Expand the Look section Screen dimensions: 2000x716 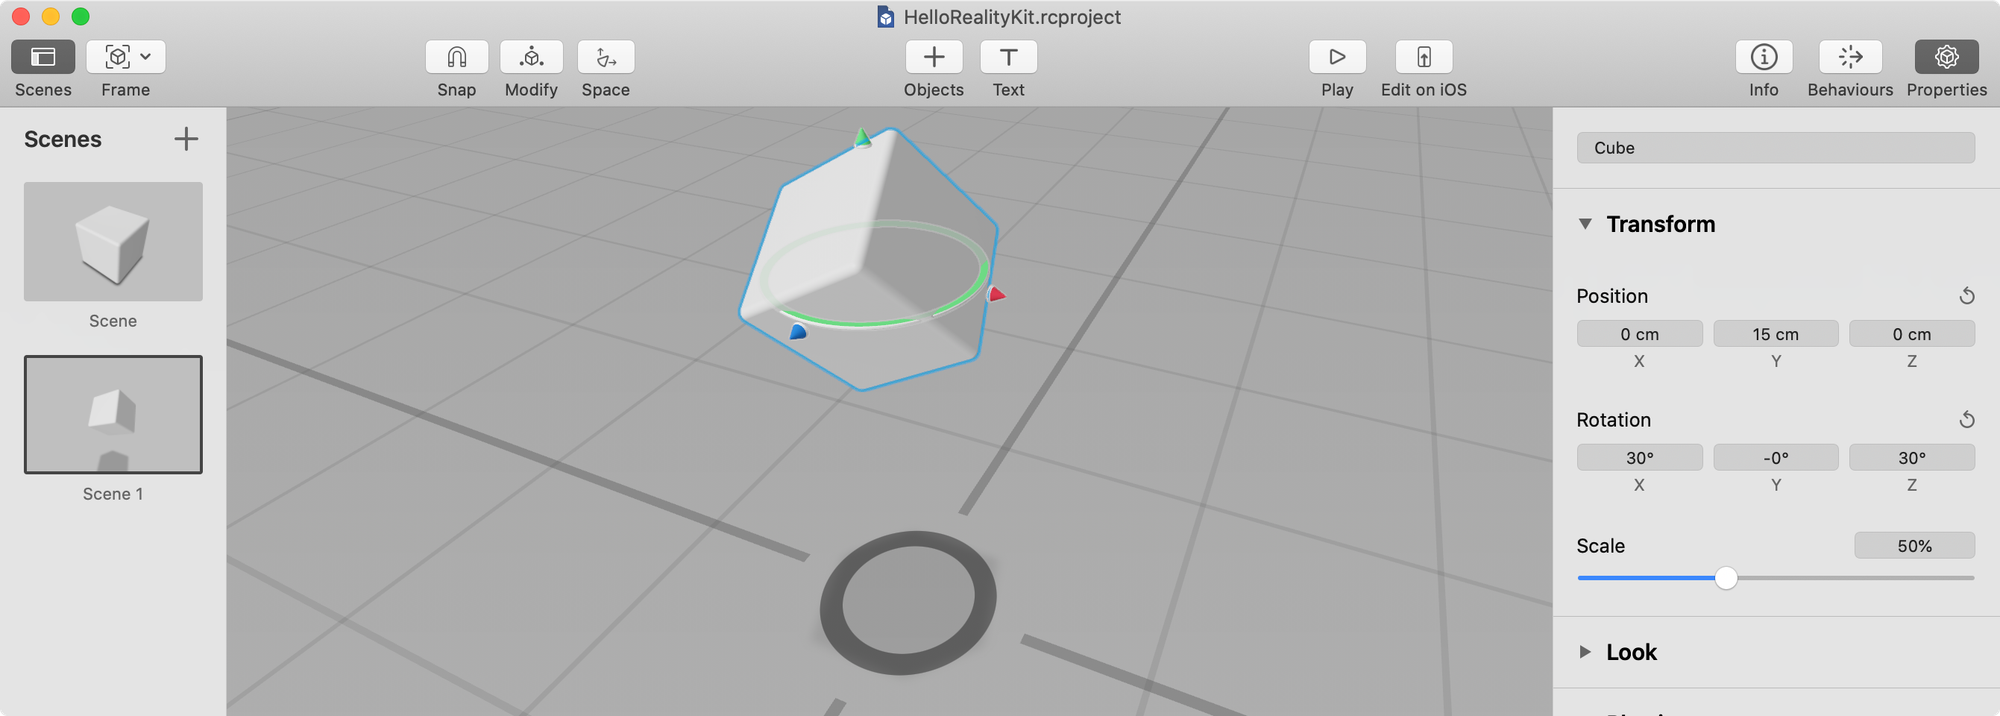(1585, 652)
